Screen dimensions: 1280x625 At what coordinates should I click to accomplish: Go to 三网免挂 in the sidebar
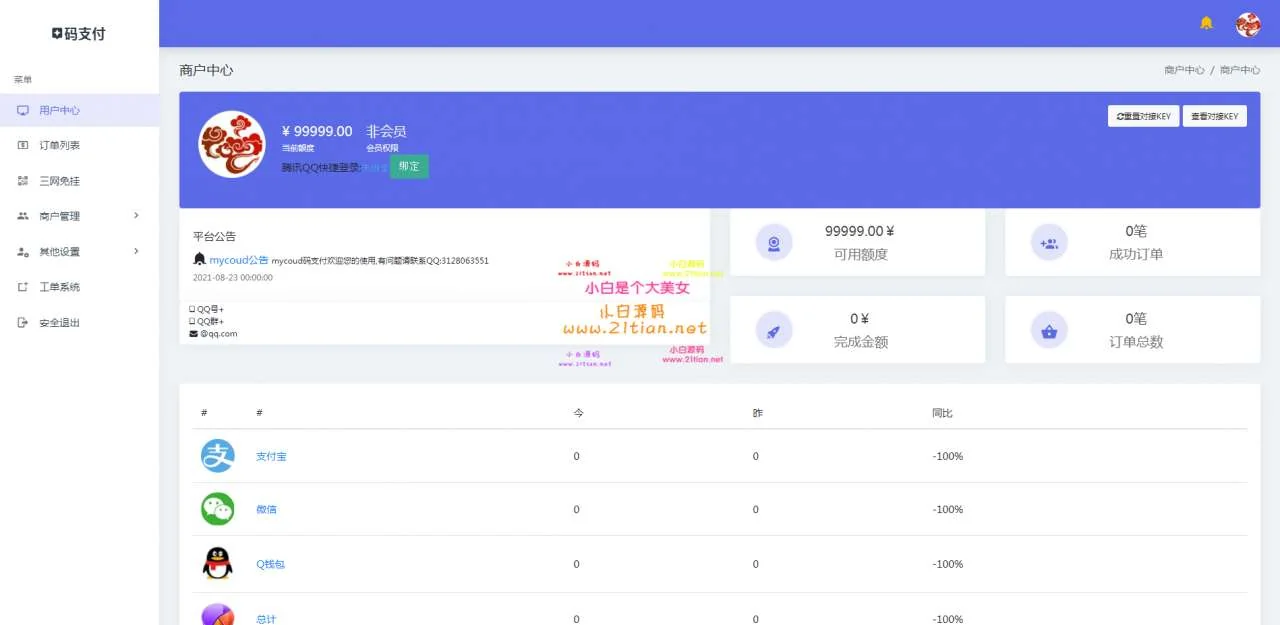tap(59, 181)
